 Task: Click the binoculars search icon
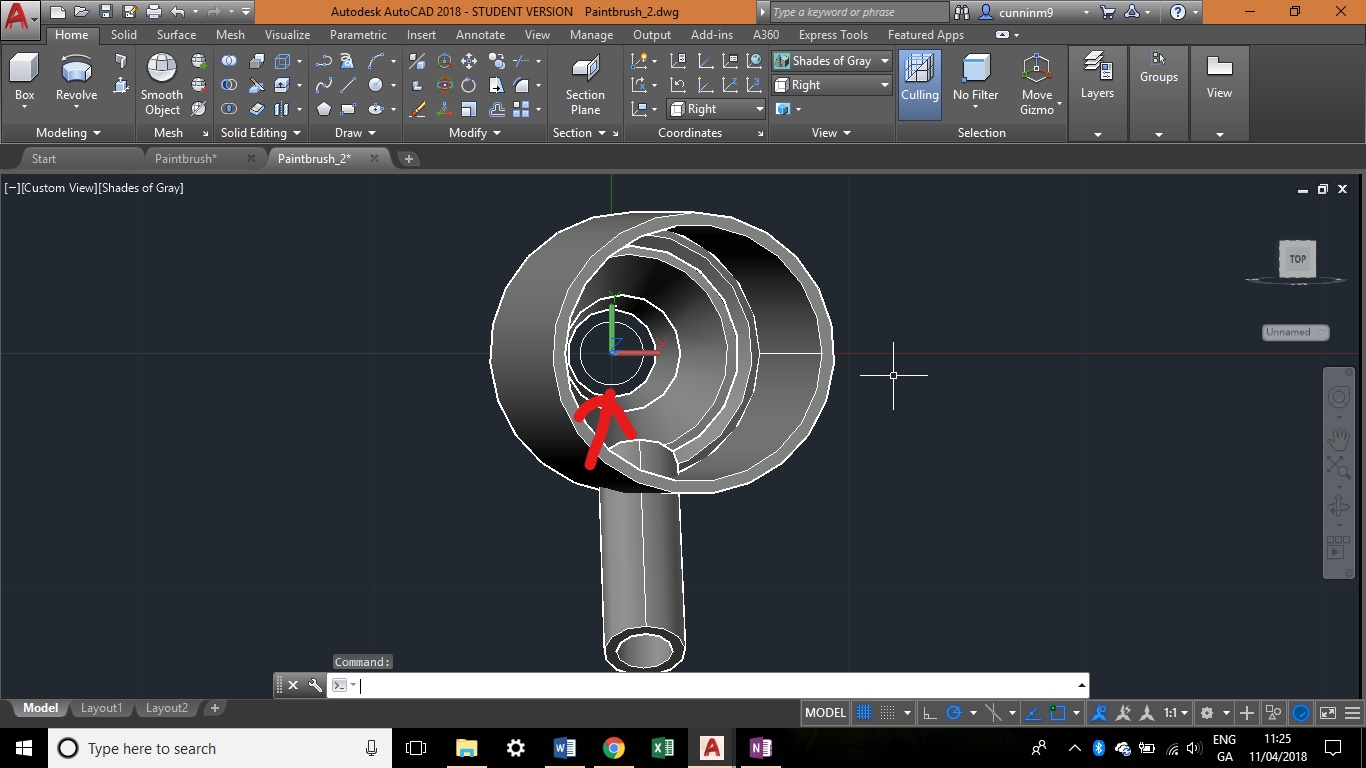tap(962, 12)
